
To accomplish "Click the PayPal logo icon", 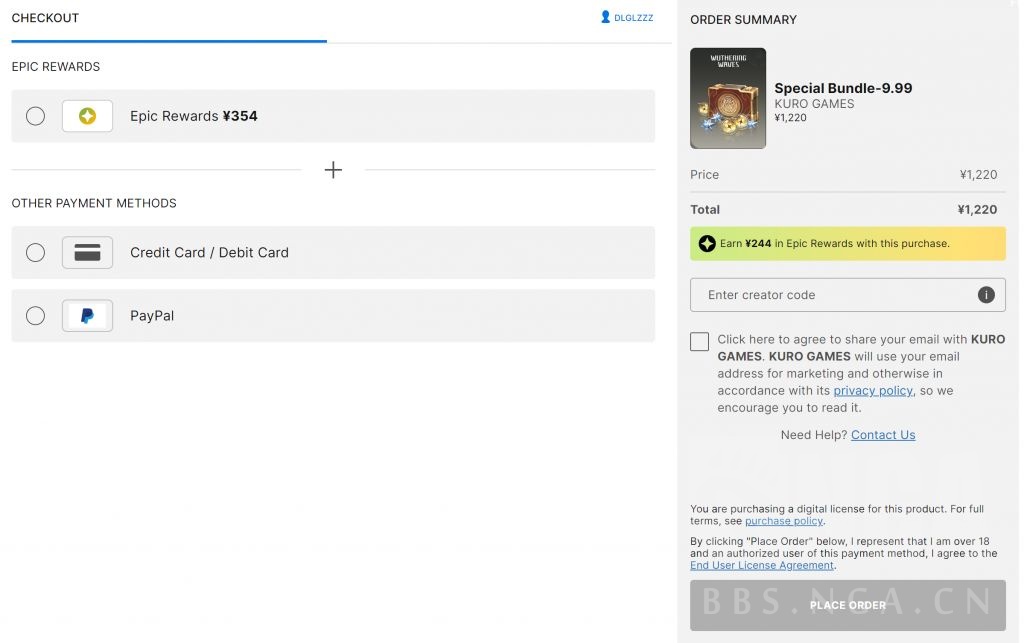I will pyautogui.click(x=87, y=316).
